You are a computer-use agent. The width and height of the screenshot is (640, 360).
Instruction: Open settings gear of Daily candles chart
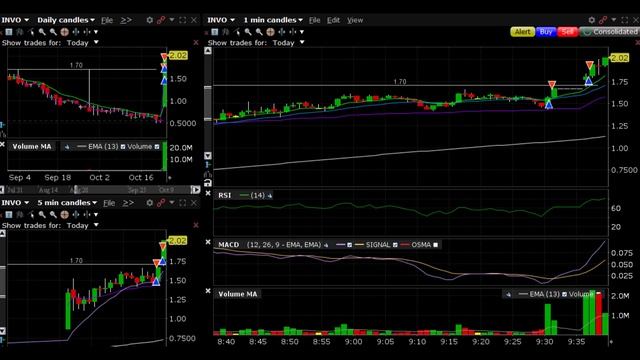pos(150,20)
